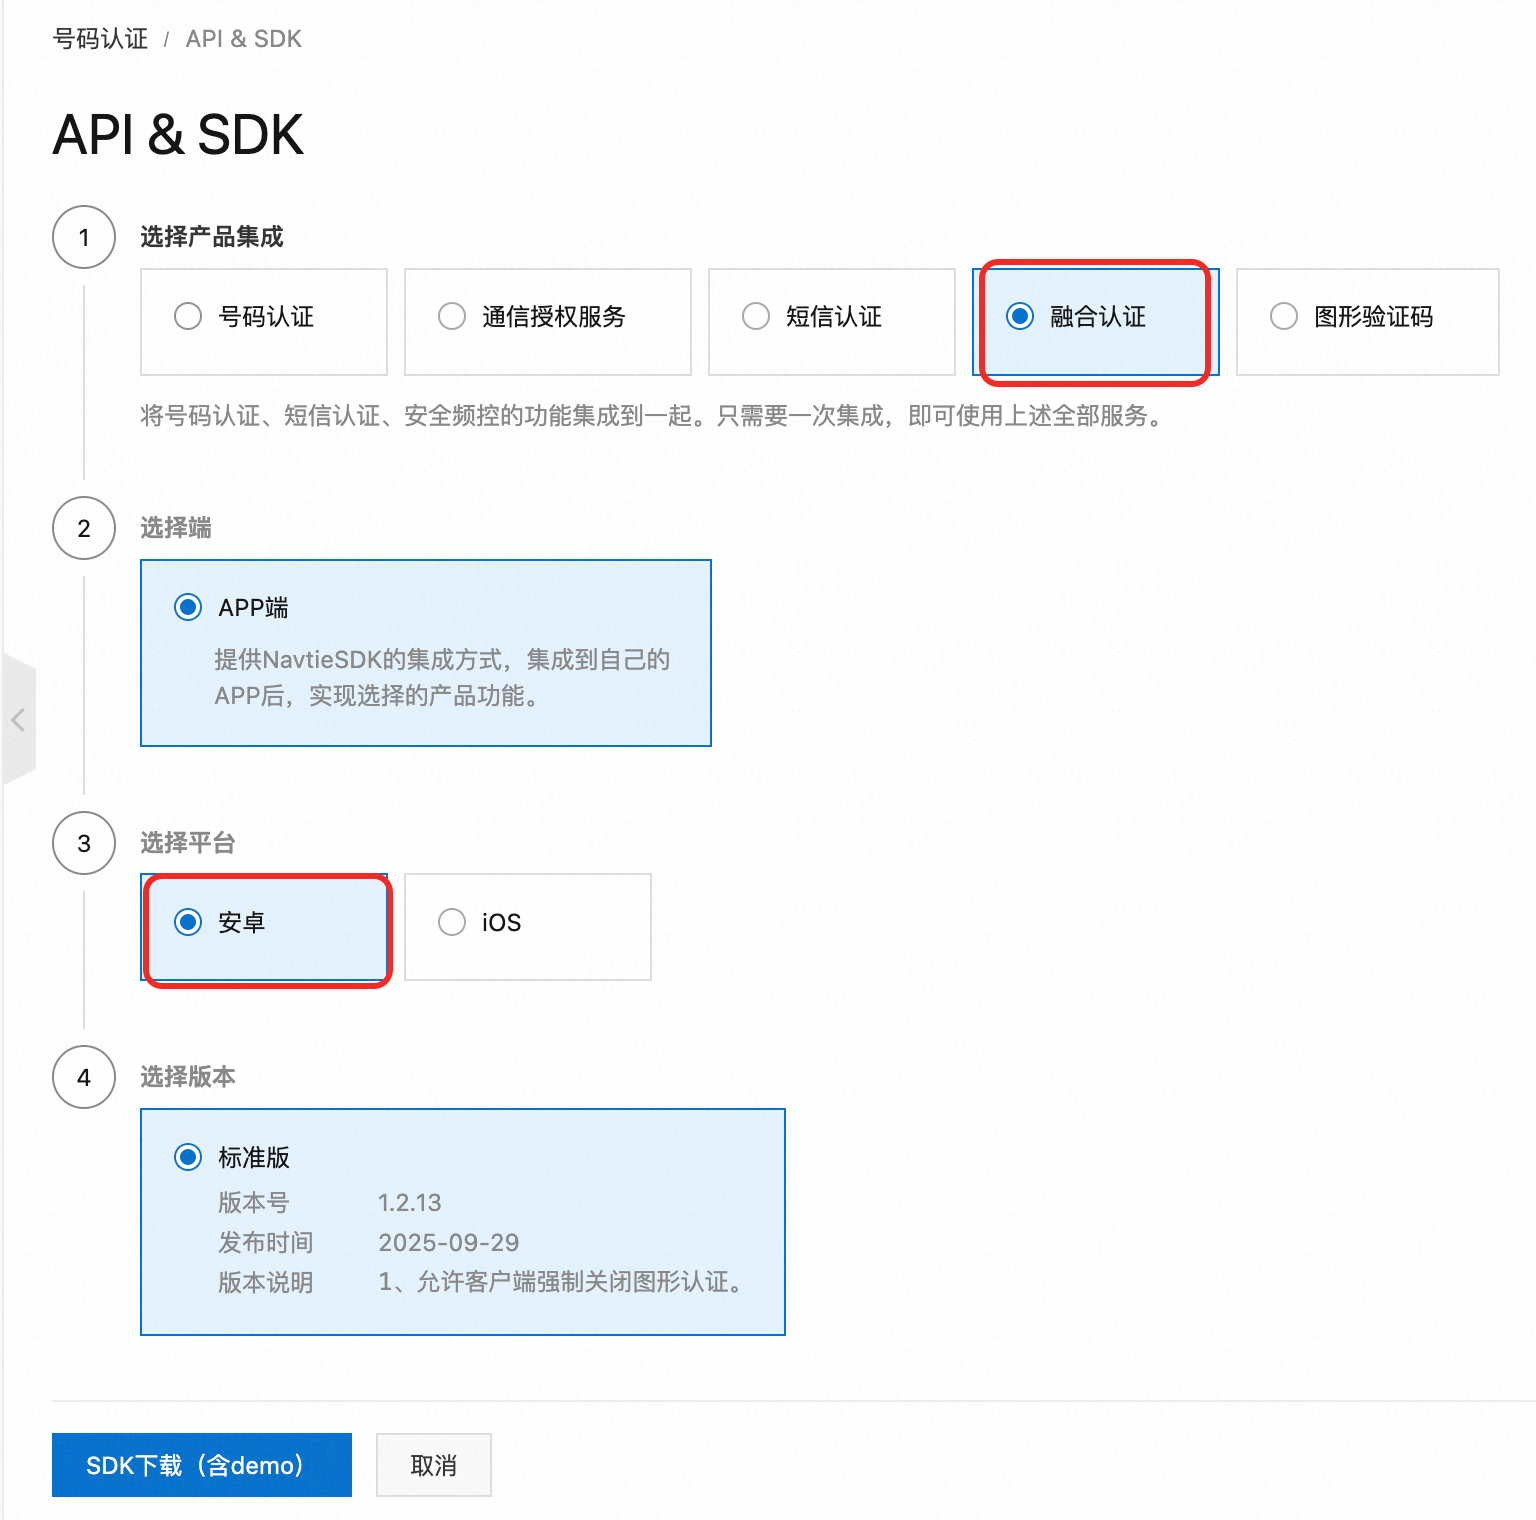Click the 取消 button

point(434,1465)
